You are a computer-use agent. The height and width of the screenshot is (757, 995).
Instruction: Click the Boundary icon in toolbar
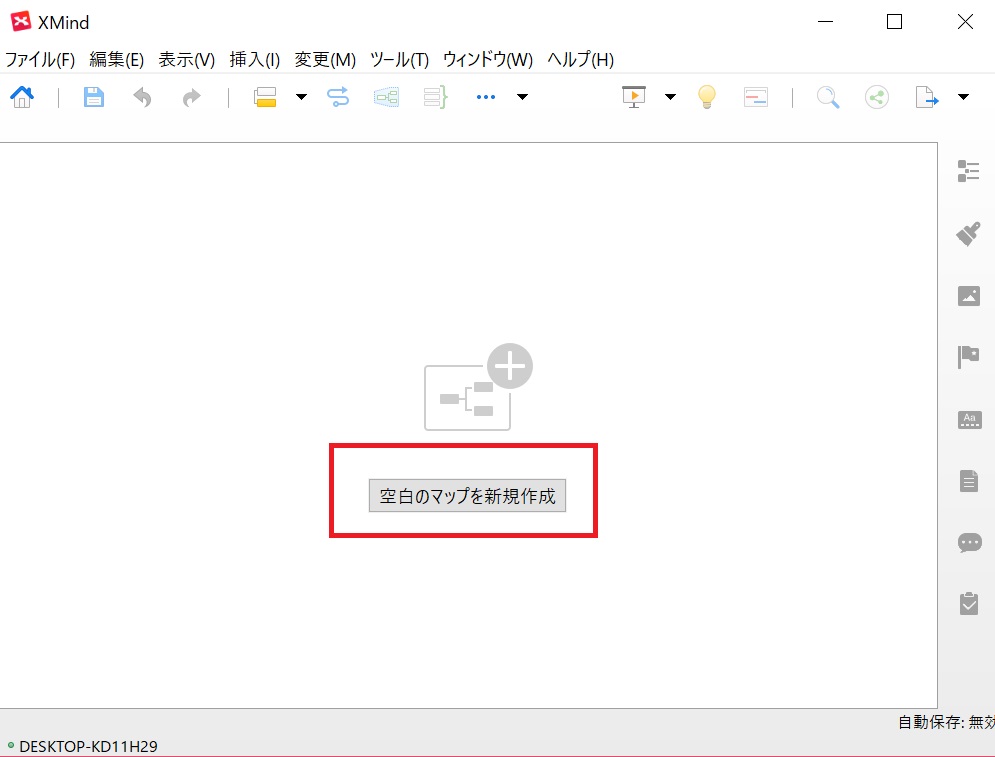pyautogui.click(x=386, y=97)
